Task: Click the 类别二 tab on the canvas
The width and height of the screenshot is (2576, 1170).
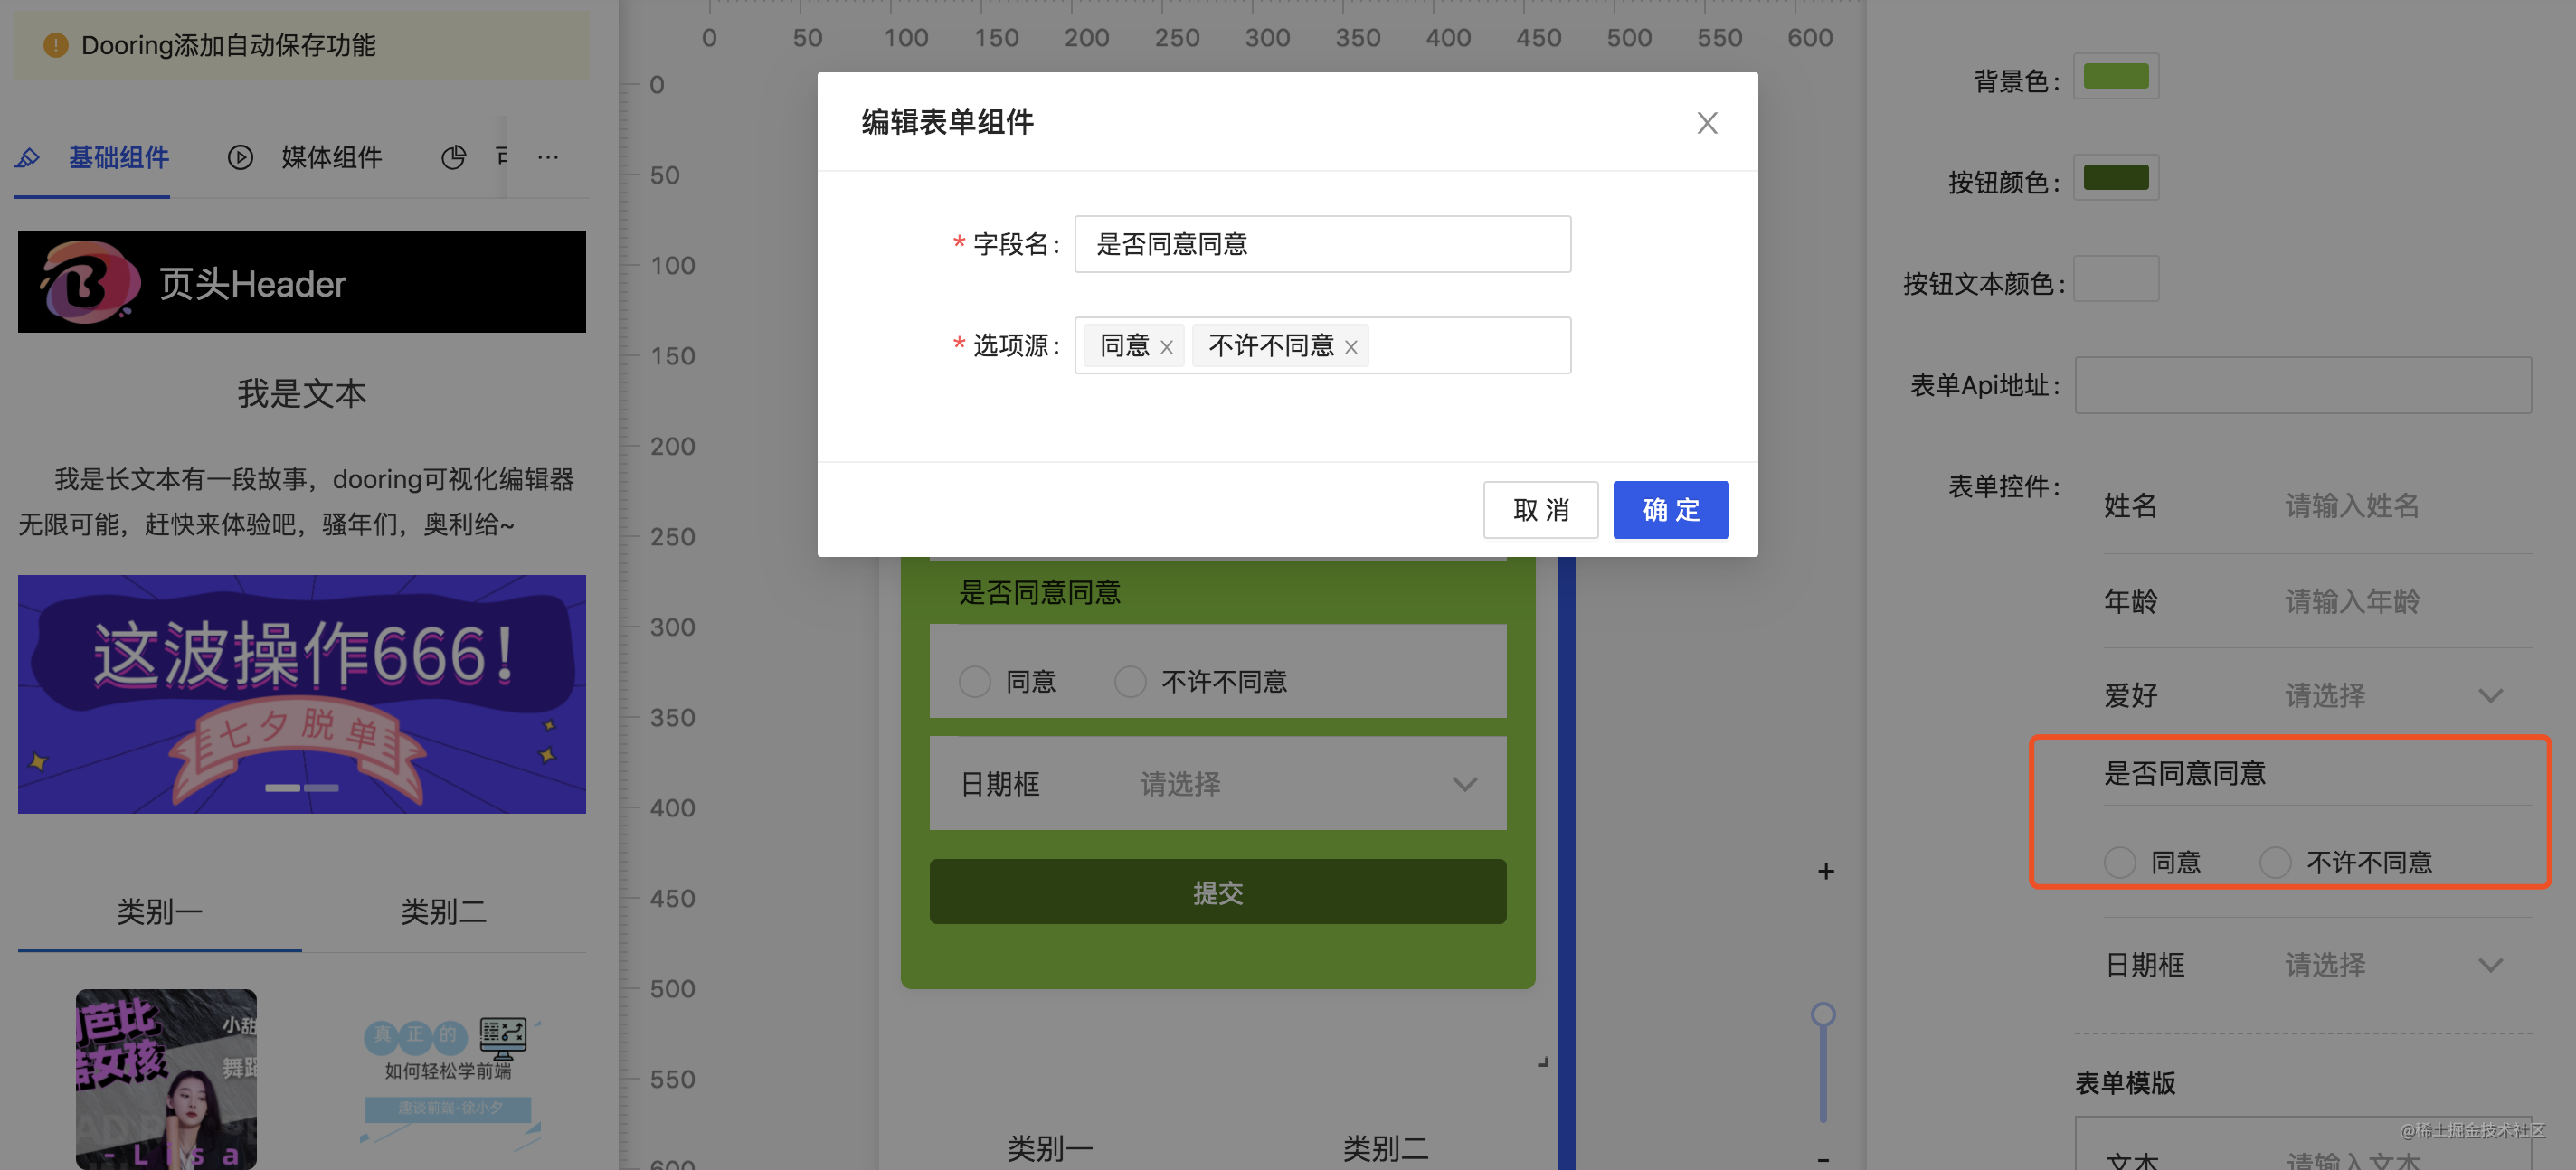Action: click(x=1385, y=1148)
